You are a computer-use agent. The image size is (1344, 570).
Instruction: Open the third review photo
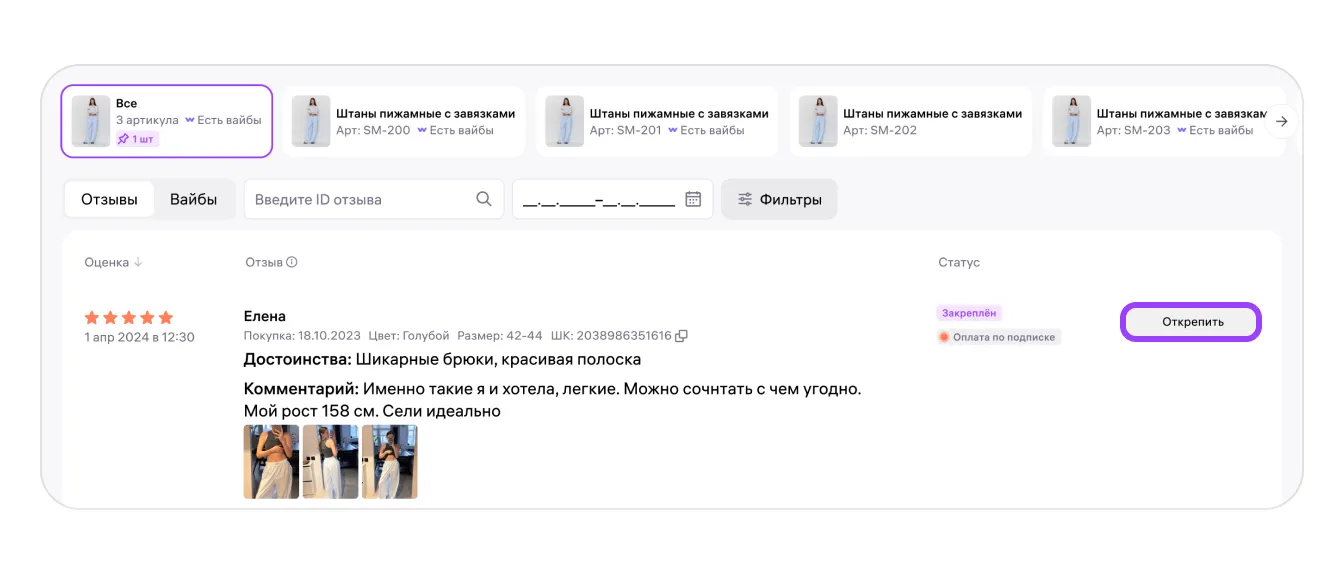click(x=389, y=461)
